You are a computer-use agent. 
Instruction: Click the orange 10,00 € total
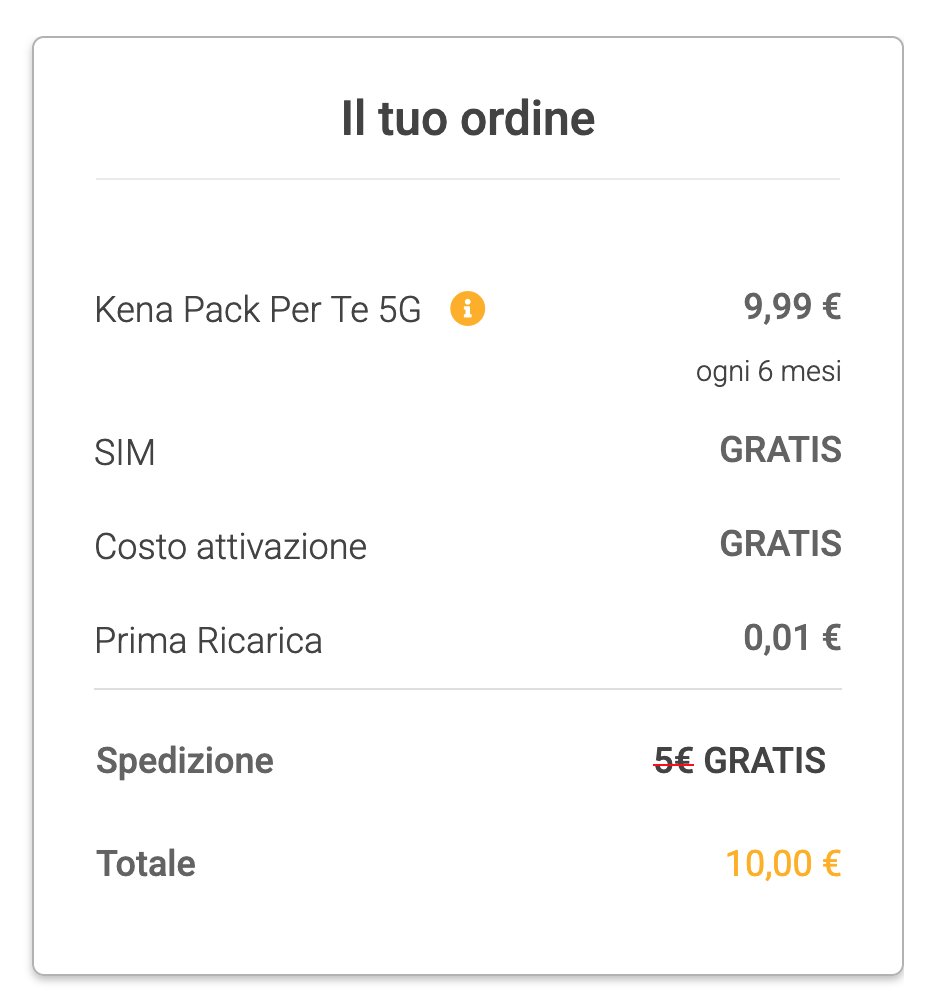(x=783, y=863)
